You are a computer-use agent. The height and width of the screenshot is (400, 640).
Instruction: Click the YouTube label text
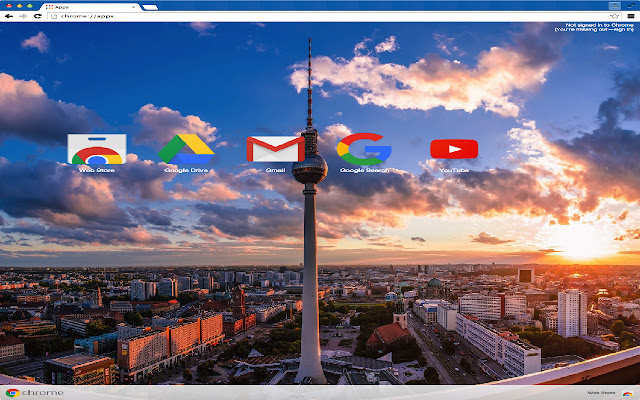tap(454, 170)
